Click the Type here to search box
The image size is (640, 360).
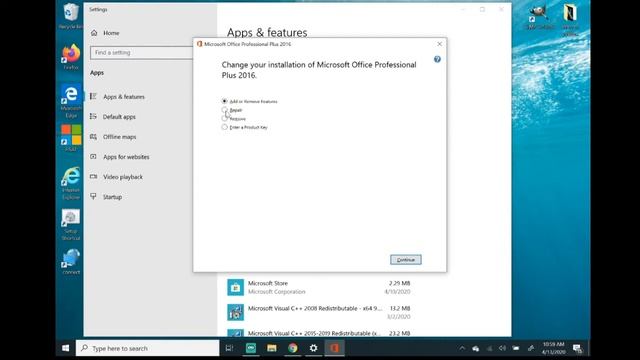pos(147,348)
